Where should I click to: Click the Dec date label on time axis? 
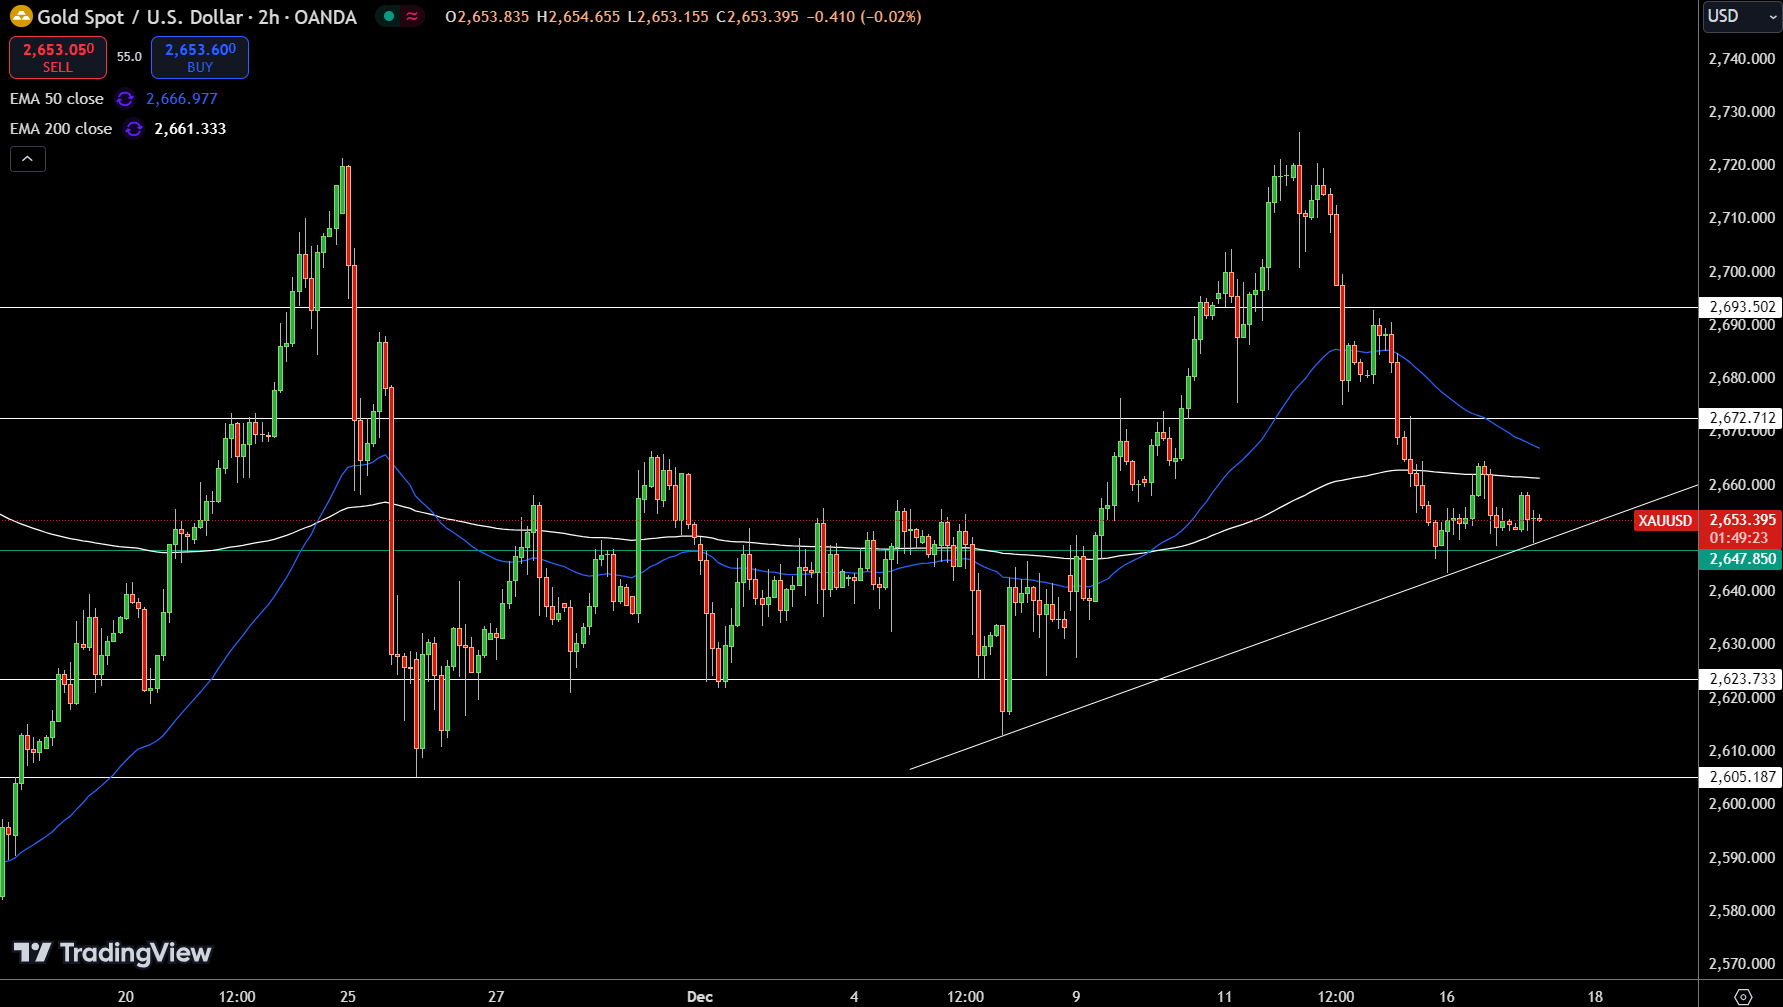pos(700,996)
